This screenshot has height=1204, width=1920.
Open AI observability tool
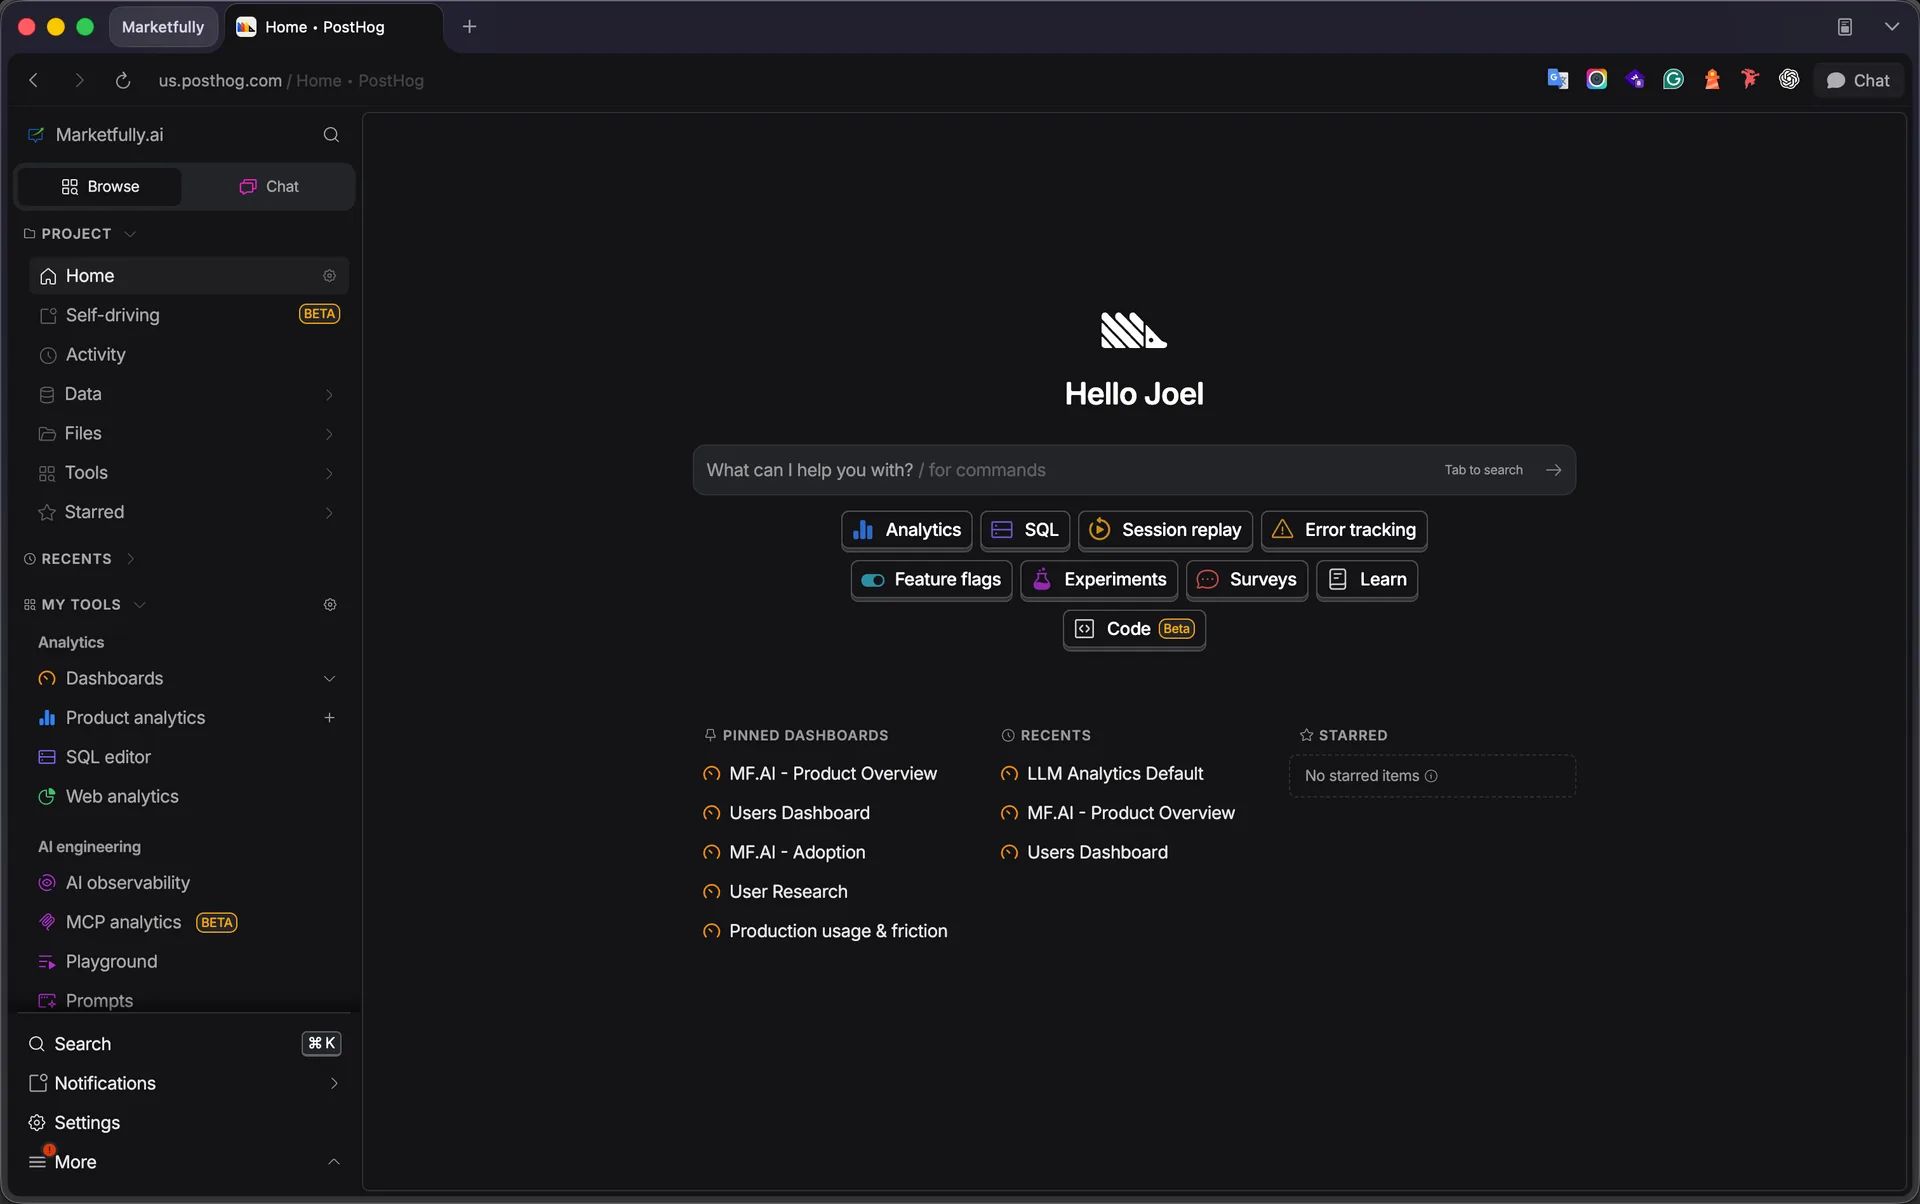[x=189, y=883]
